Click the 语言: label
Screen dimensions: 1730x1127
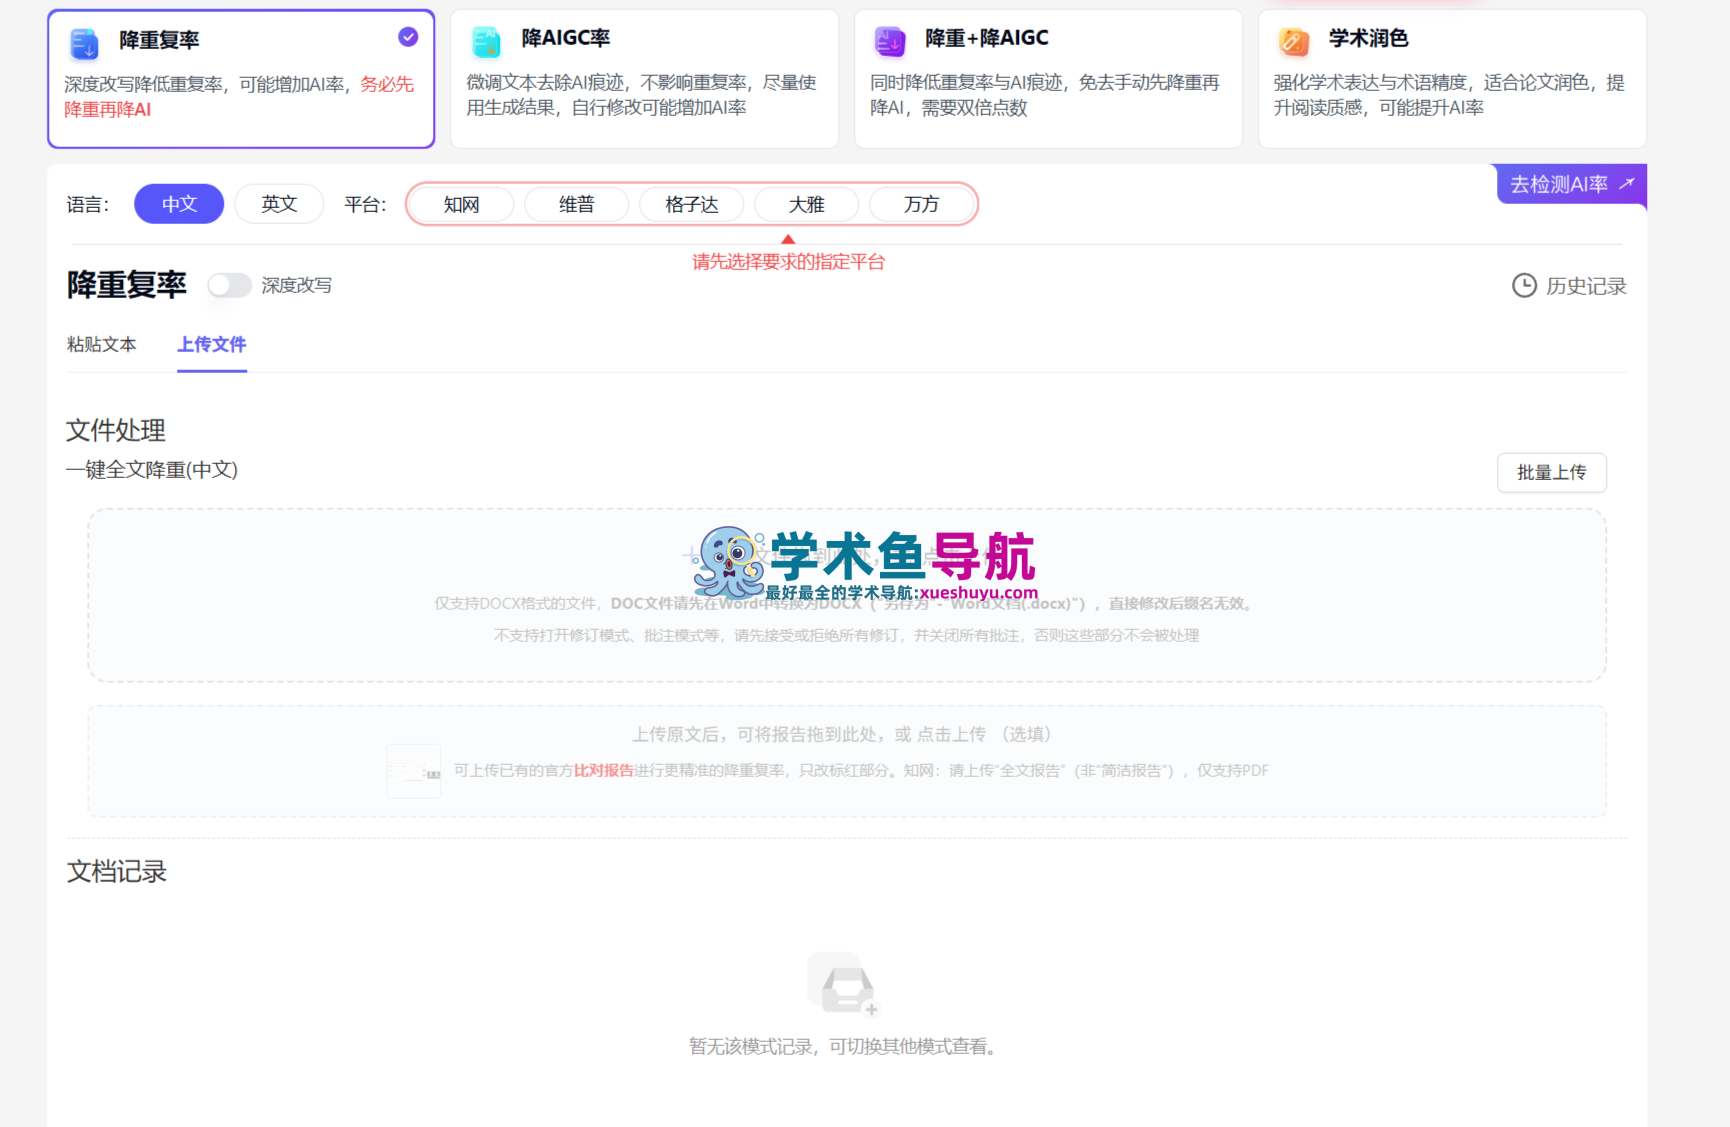coord(88,205)
